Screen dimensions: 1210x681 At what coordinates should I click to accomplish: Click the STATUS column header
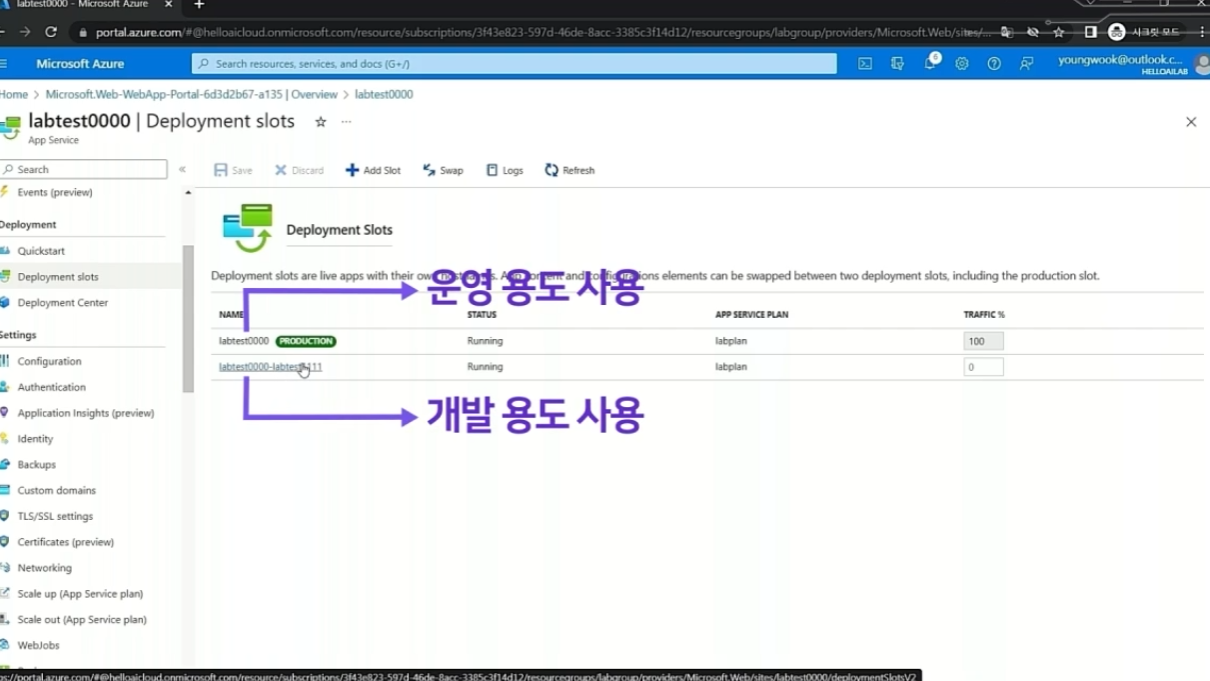point(482,315)
